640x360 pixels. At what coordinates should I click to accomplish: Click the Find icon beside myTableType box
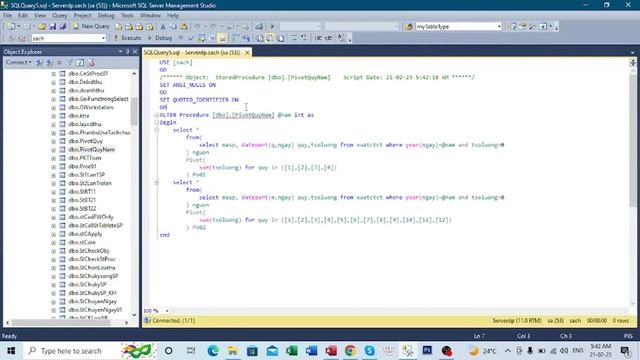point(409,27)
